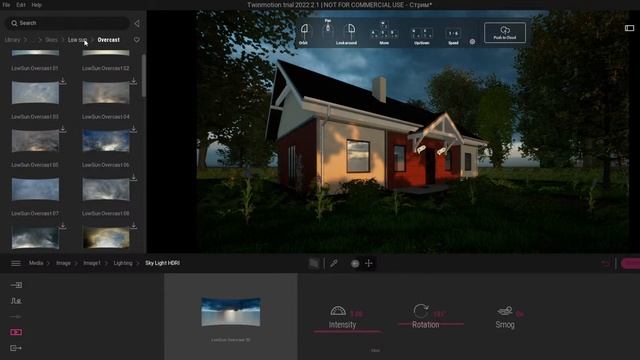Open the Edit menu
640x360 pixels.
[x=21, y=5]
